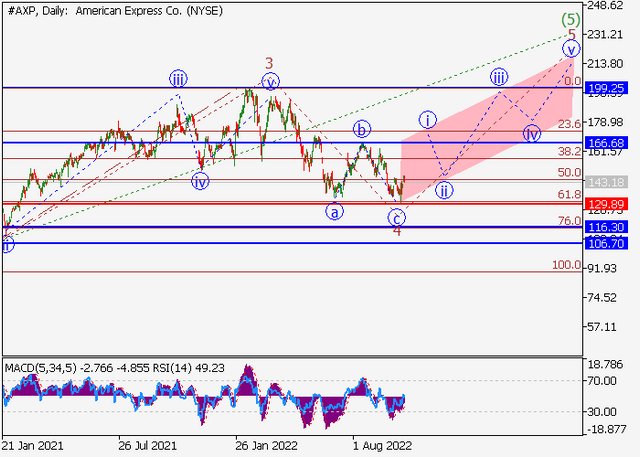Click the 213.80 price scale value
Viewport: 640px width, 457px height.
[x=605, y=64]
